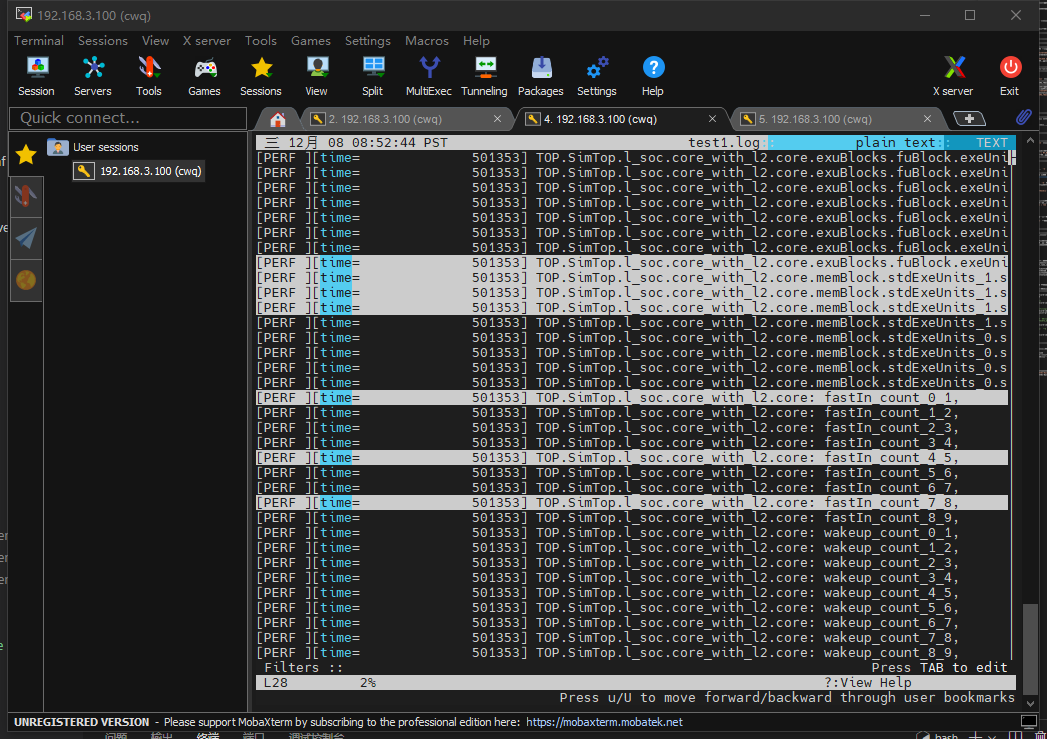Open the Session toolbar icon
The height and width of the screenshot is (739, 1047).
[x=37, y=77]
